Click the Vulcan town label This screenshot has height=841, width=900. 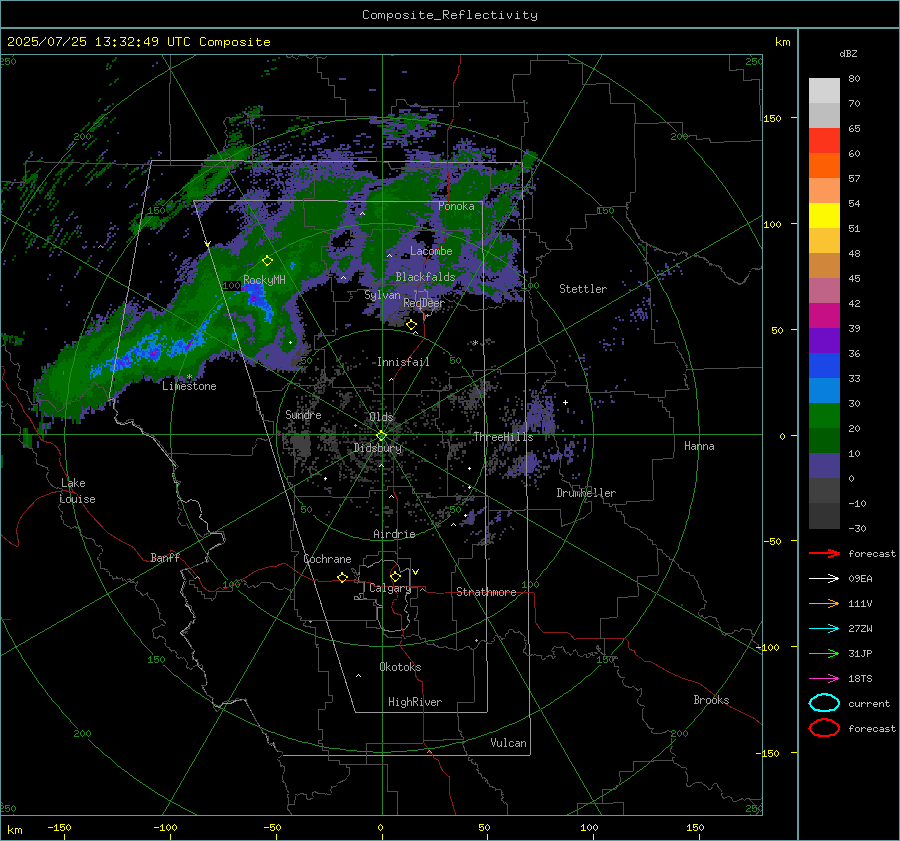coord(508,742)
